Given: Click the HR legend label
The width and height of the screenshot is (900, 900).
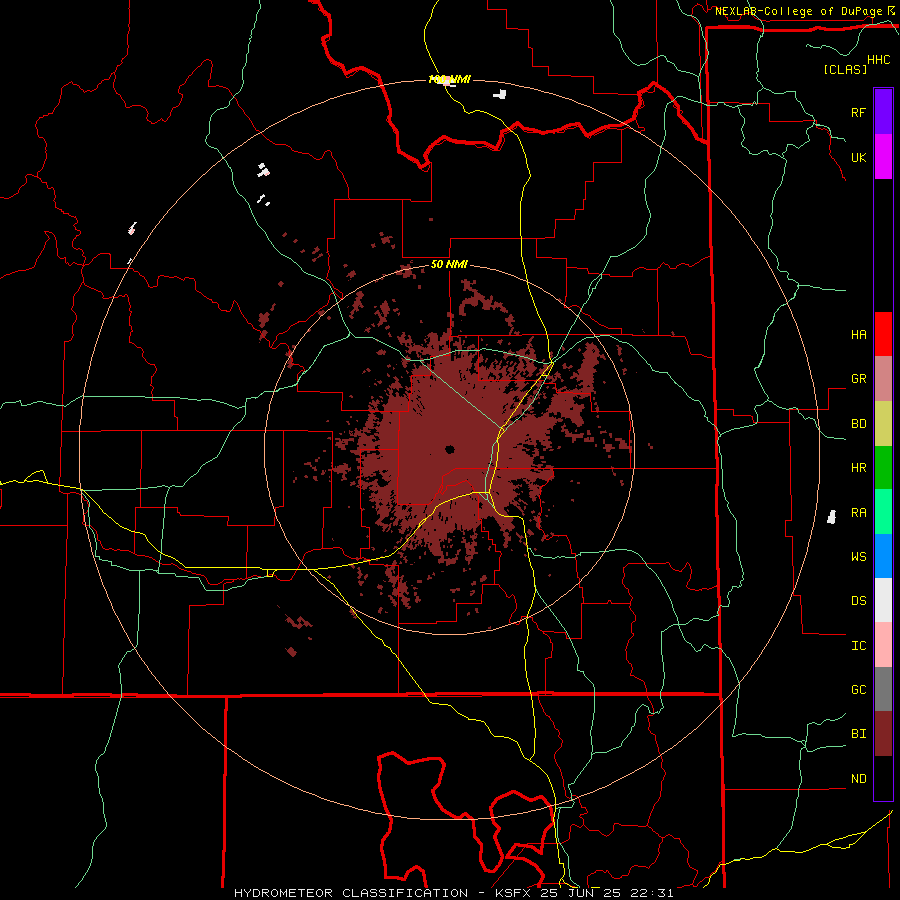Looking at the screenshot, I should pyautogui.click(x=858, y=468).
